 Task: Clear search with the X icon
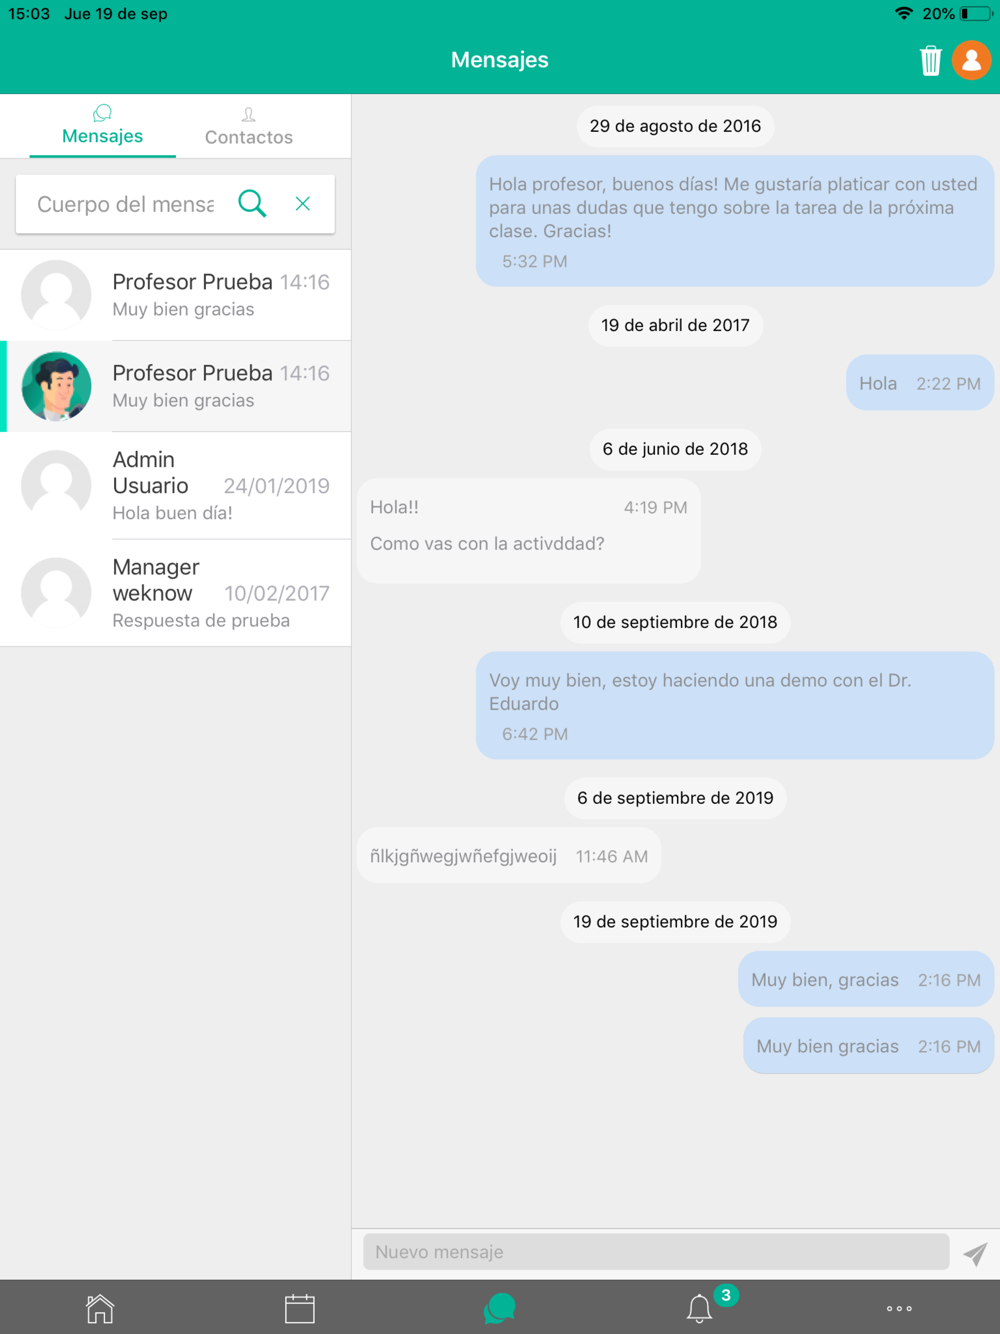[x=303, y=204]
